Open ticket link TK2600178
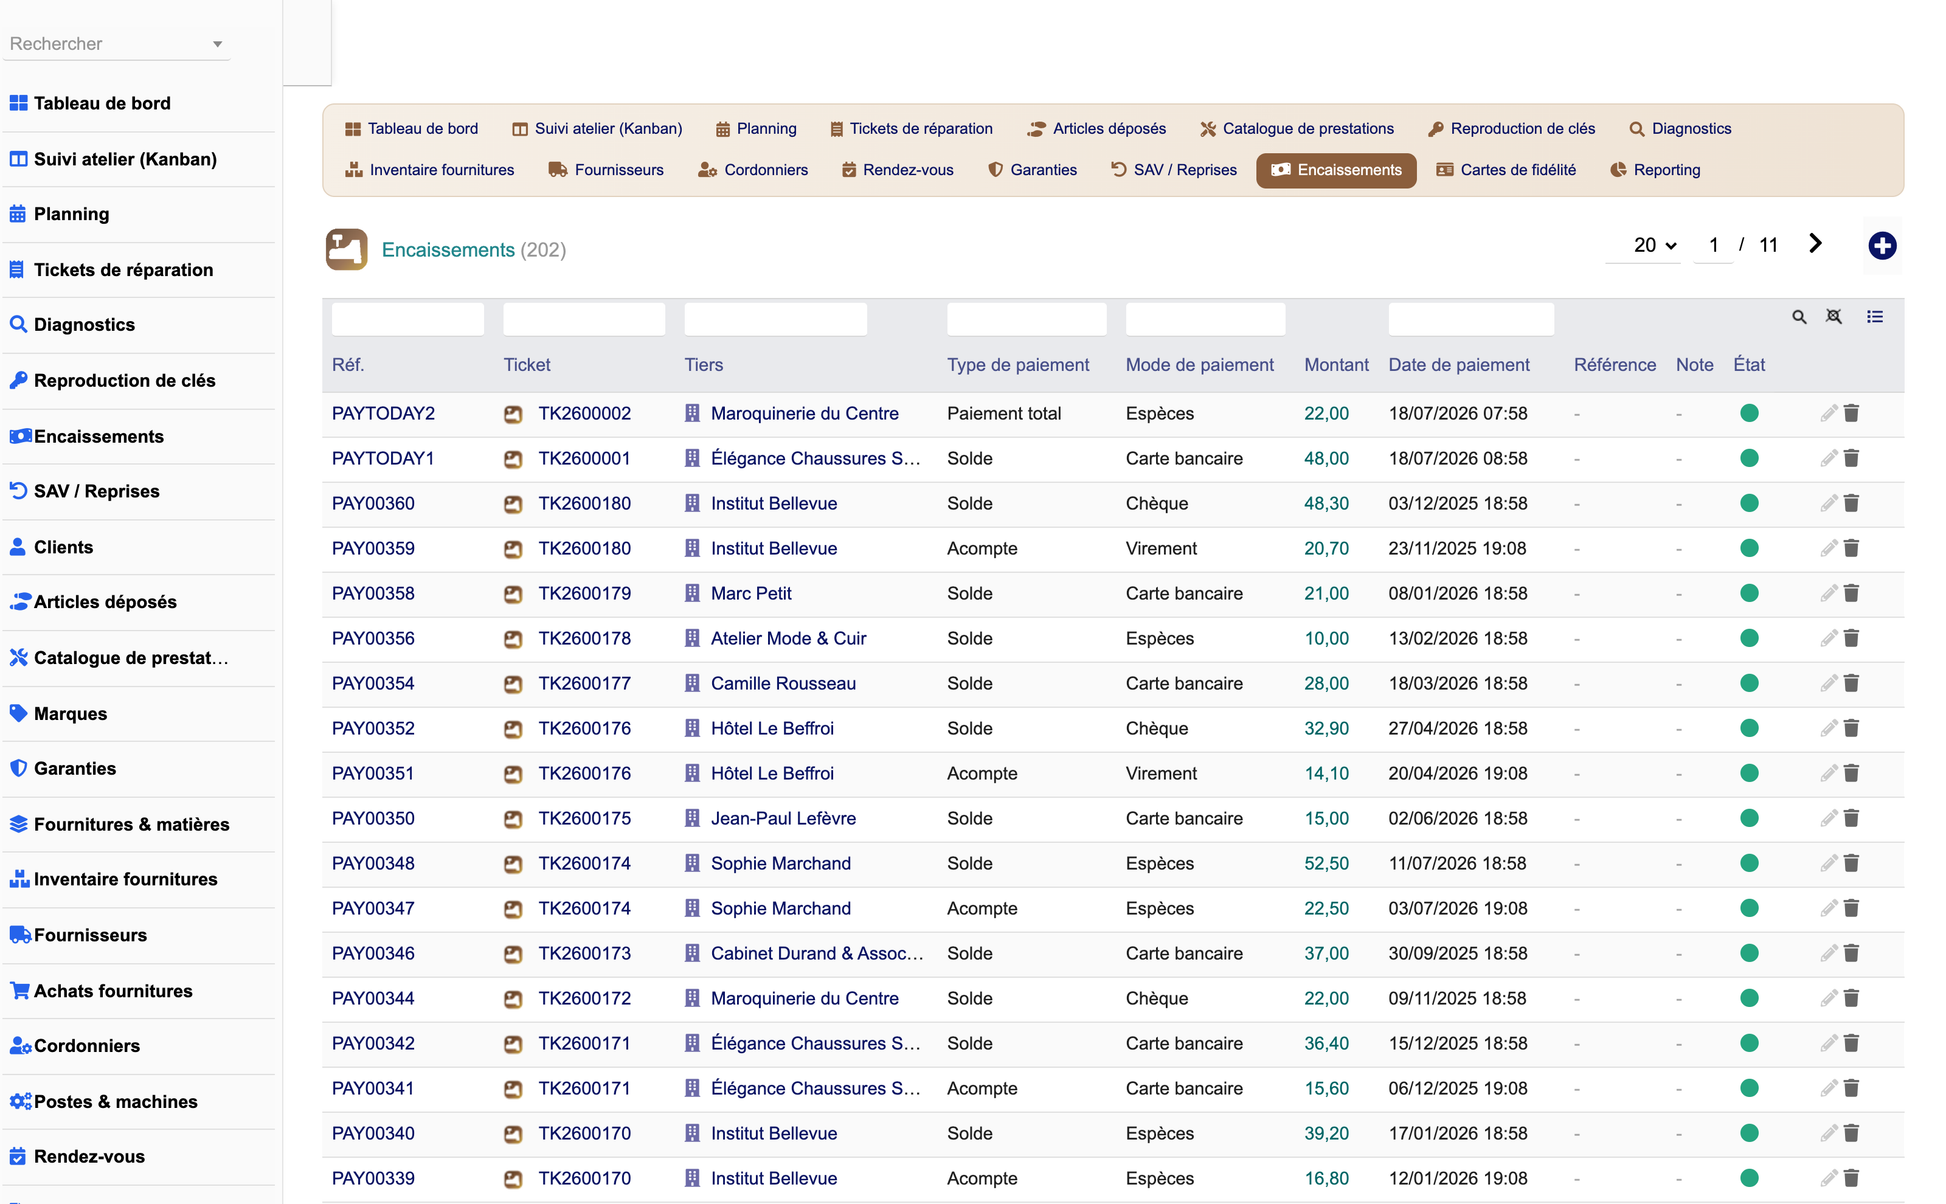The image size is (1946, 1204). (x=585, y=638)
